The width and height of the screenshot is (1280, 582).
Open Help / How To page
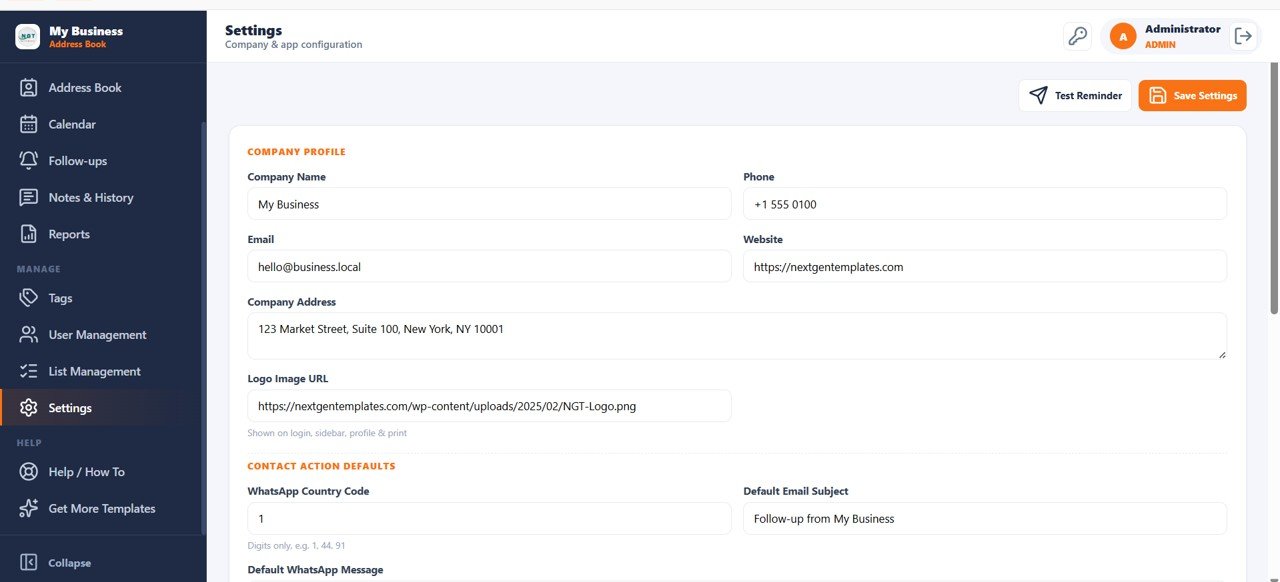[101, 472]
